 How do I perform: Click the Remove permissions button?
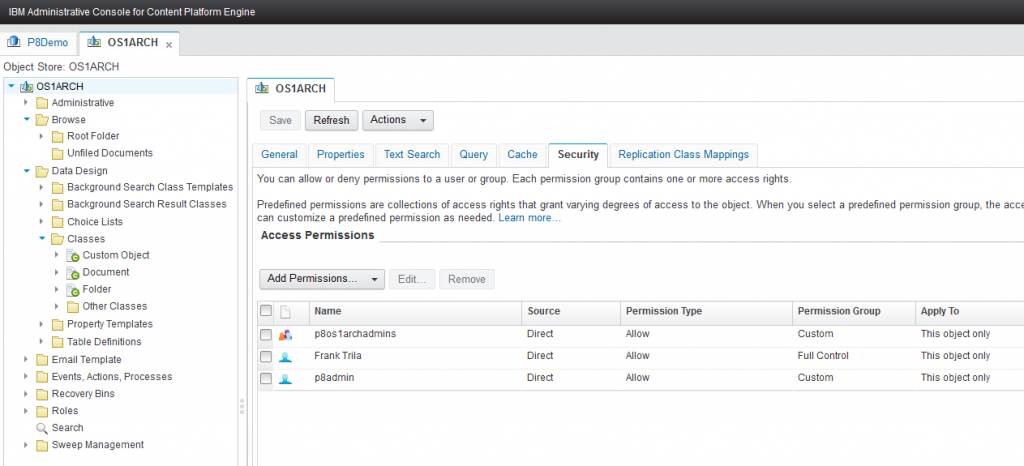click(467, 279)
